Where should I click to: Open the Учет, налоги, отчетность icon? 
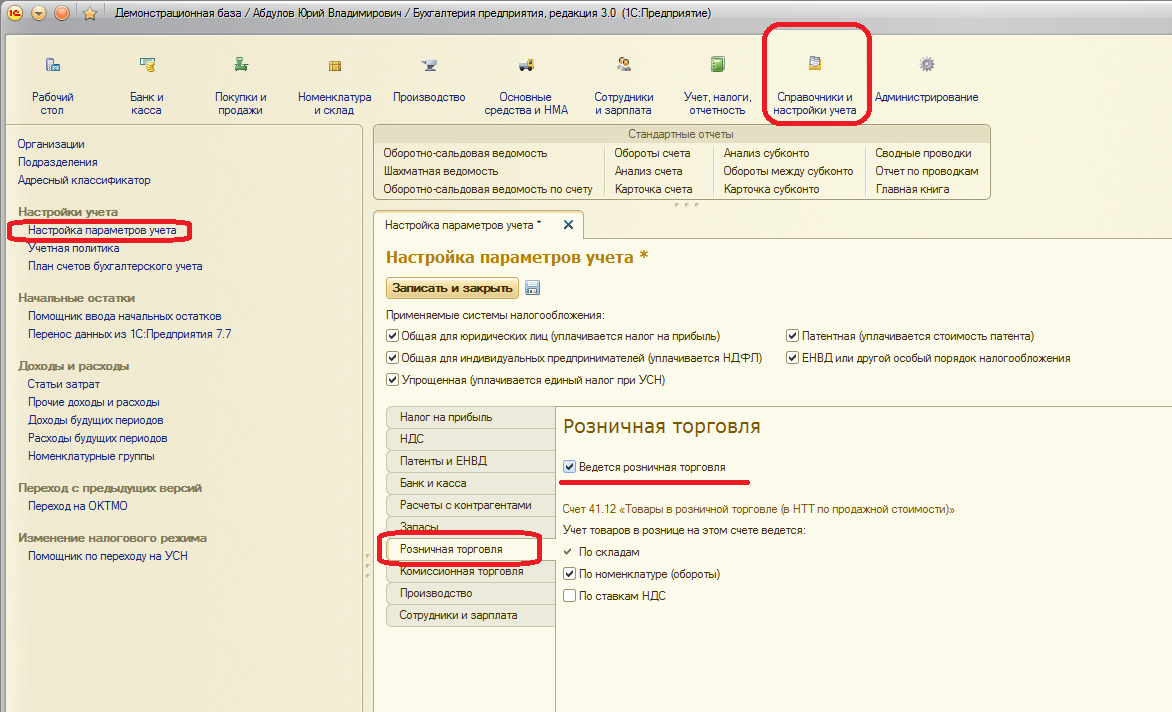click(x=718, y=65)
